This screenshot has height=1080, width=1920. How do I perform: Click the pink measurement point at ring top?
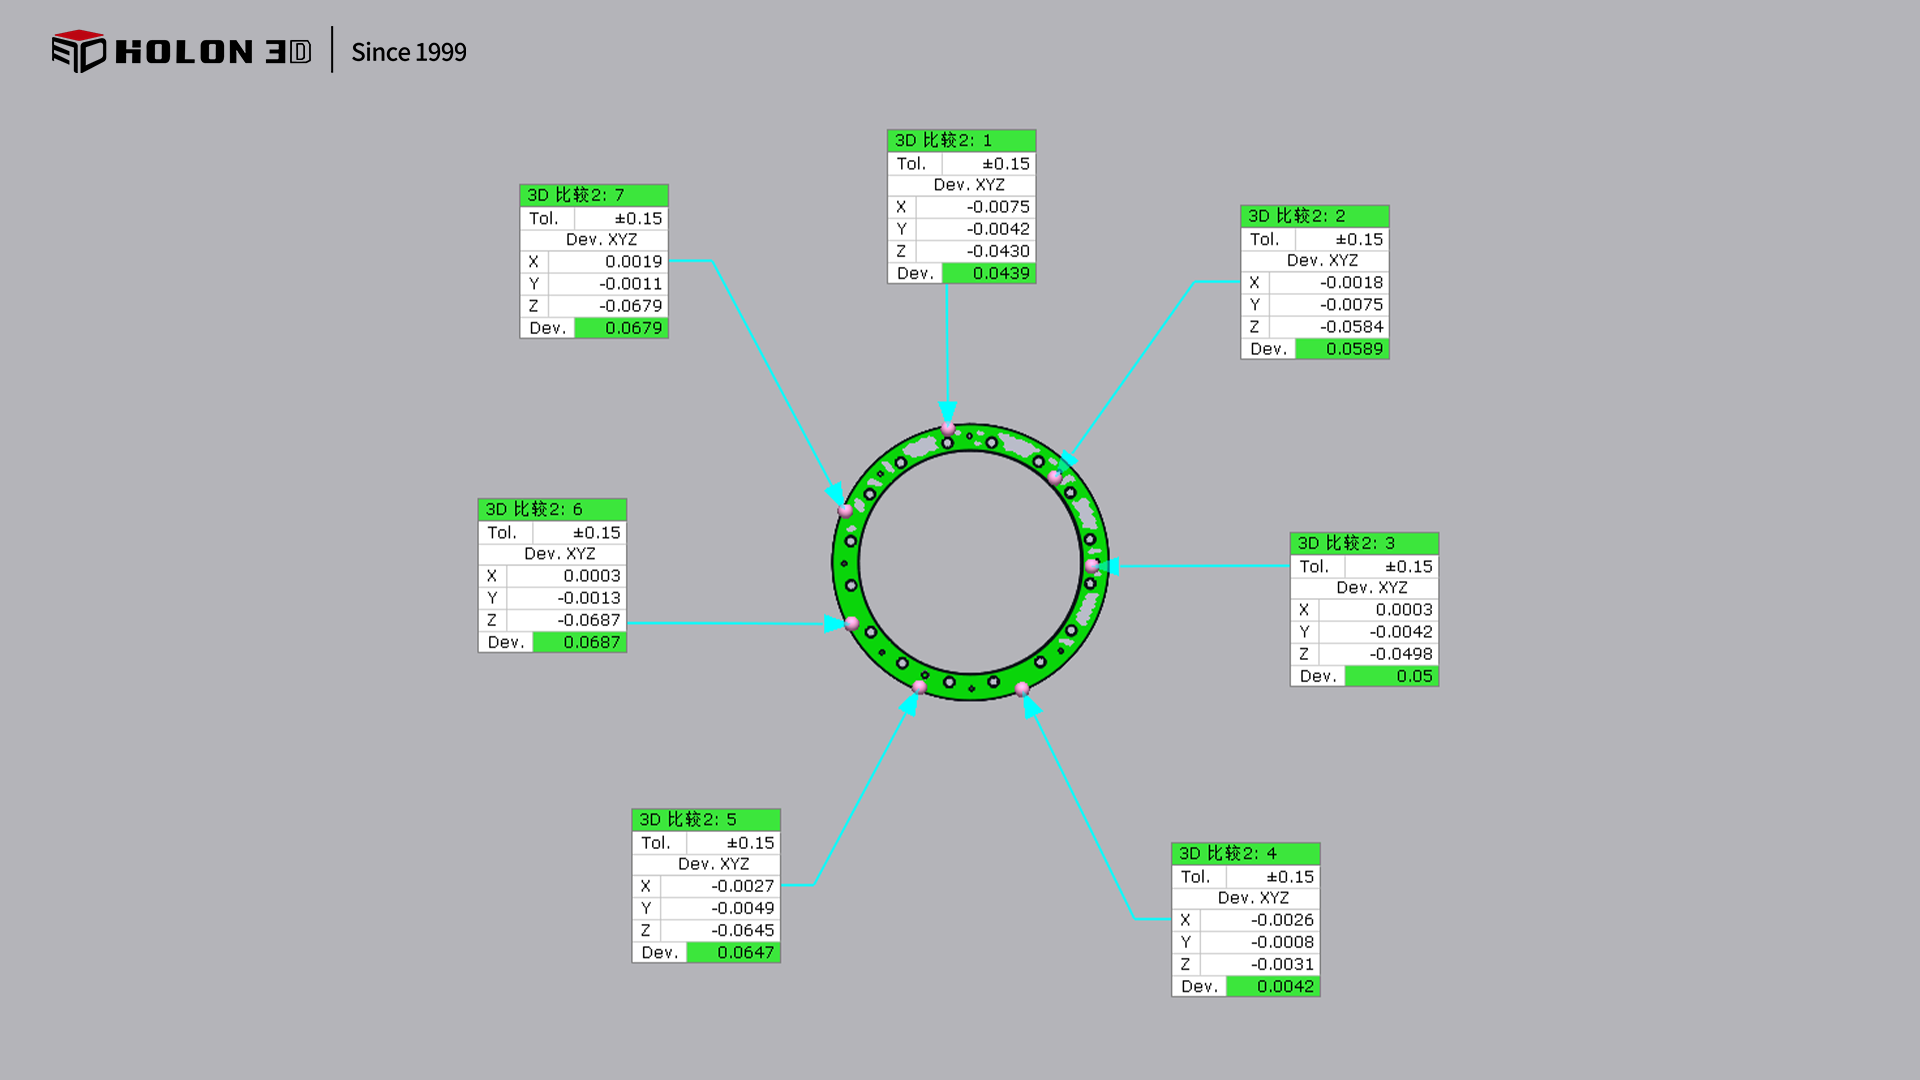pos(948,428)
